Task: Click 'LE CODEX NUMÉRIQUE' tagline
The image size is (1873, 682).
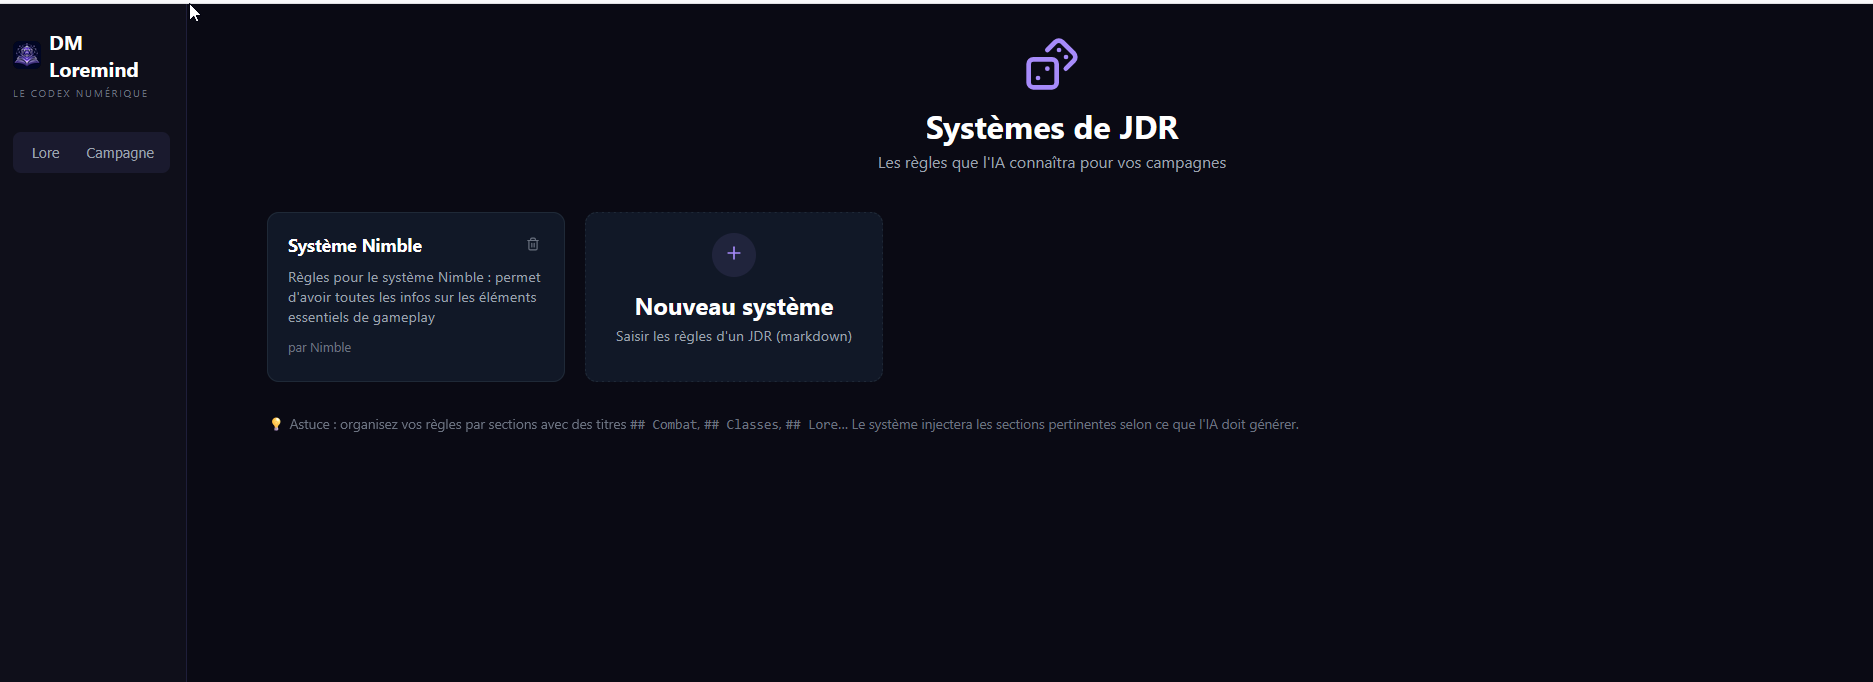Action: [80, 94]
